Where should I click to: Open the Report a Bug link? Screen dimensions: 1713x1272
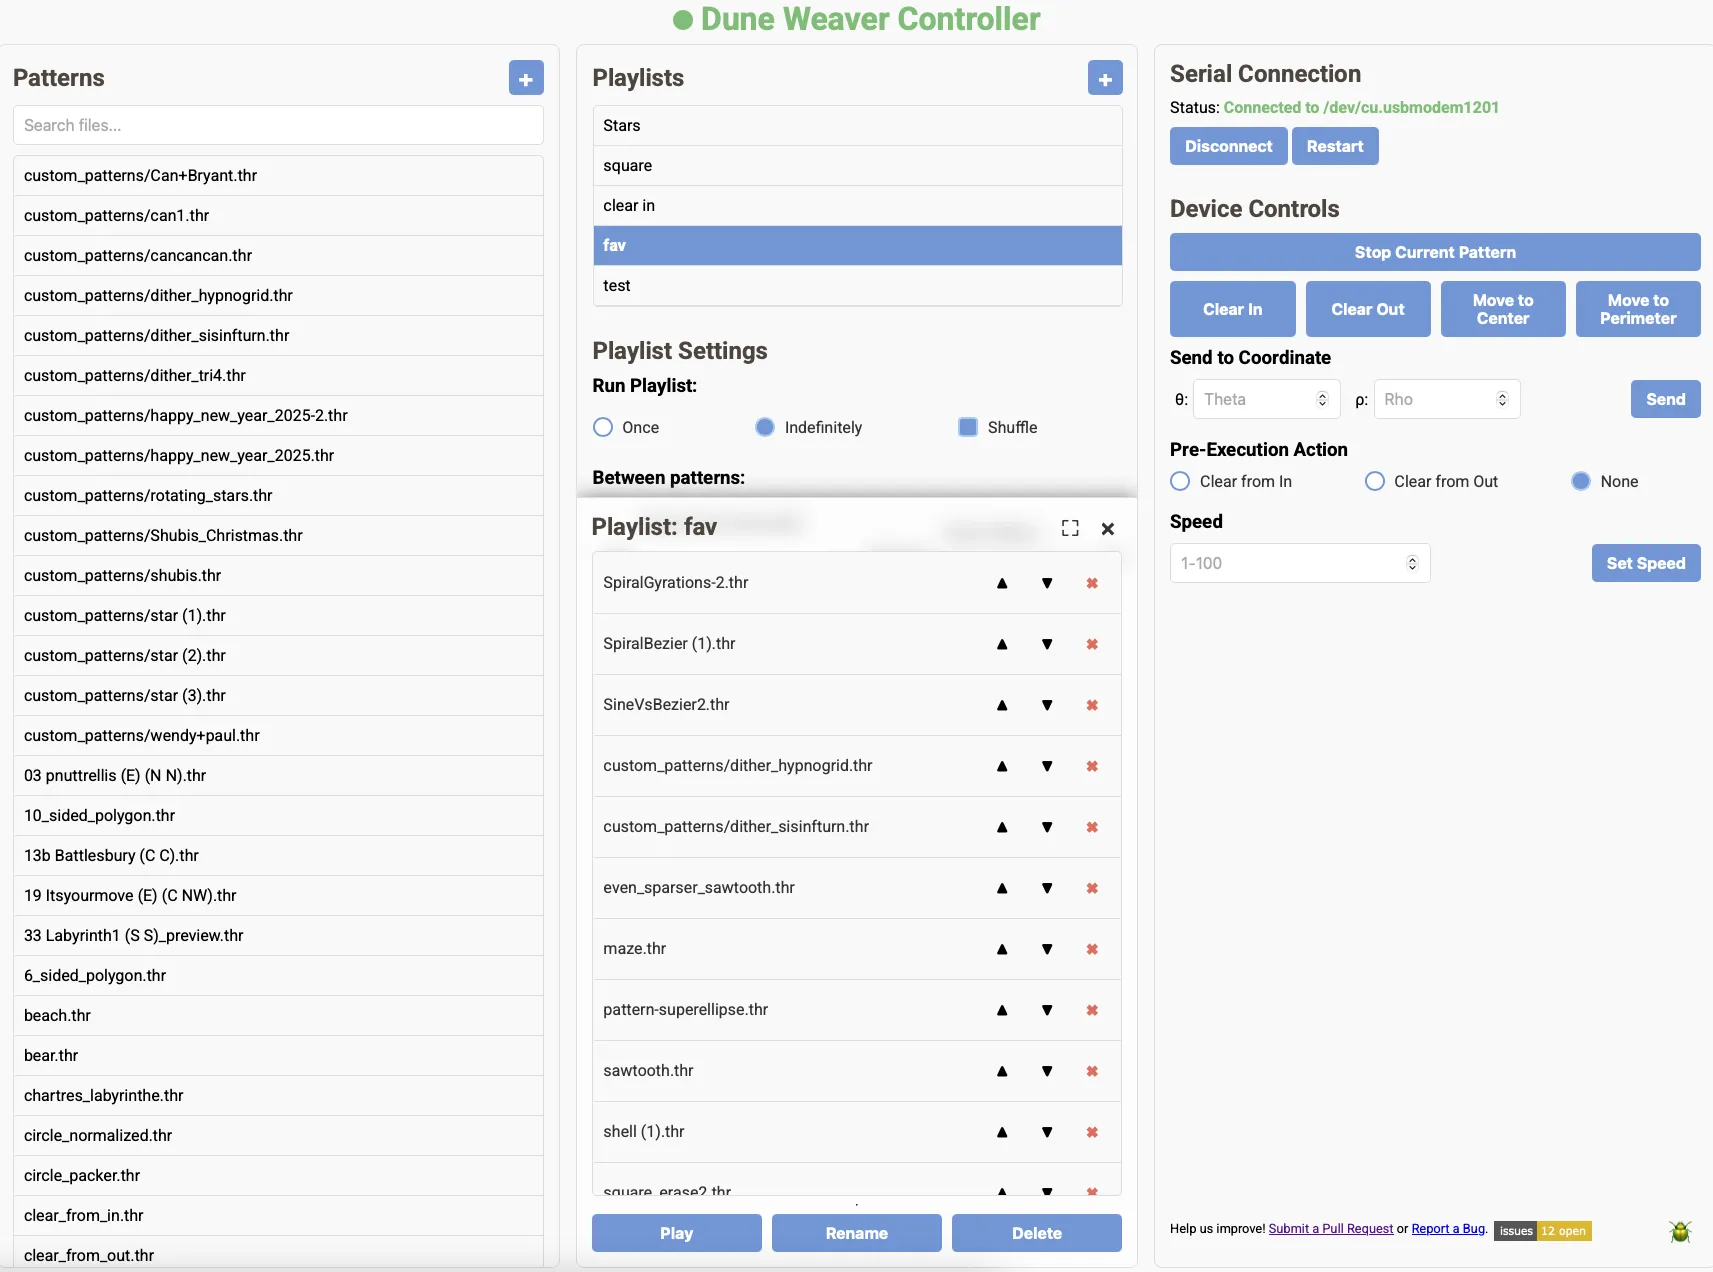1448,1229
